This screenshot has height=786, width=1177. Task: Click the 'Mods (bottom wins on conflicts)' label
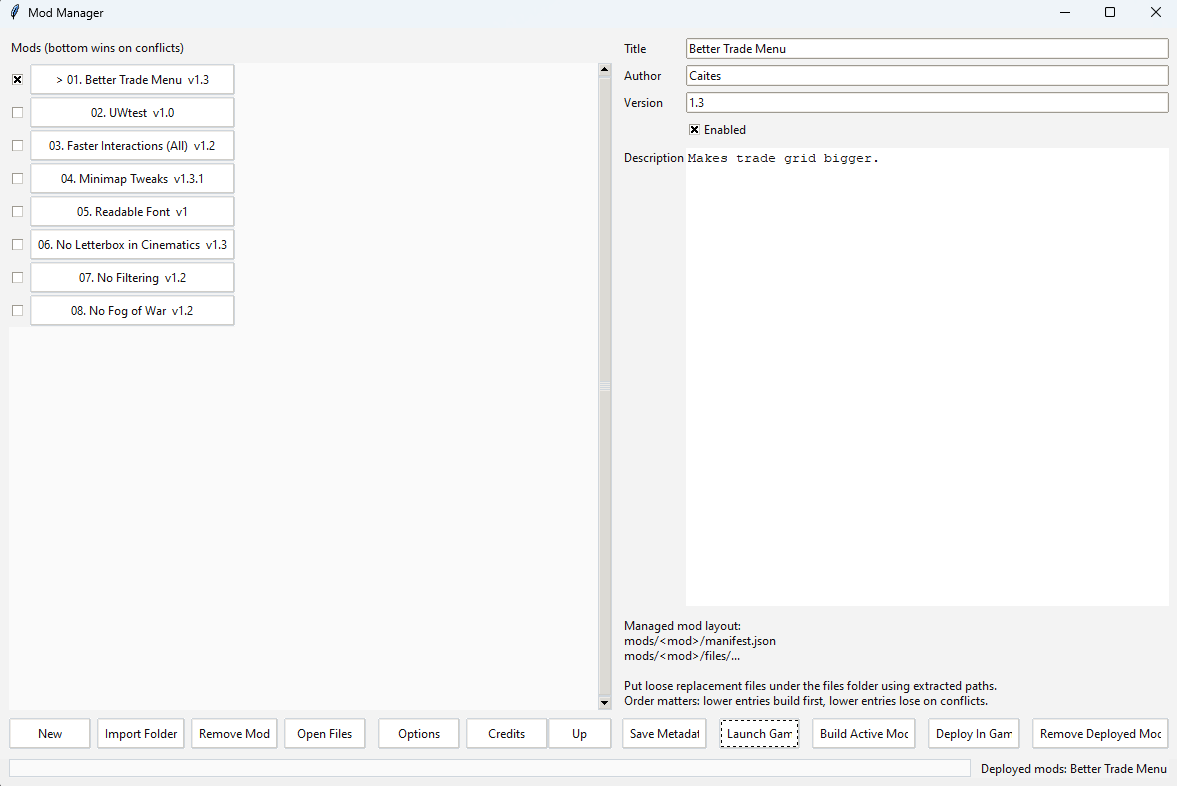click(98, 48)
